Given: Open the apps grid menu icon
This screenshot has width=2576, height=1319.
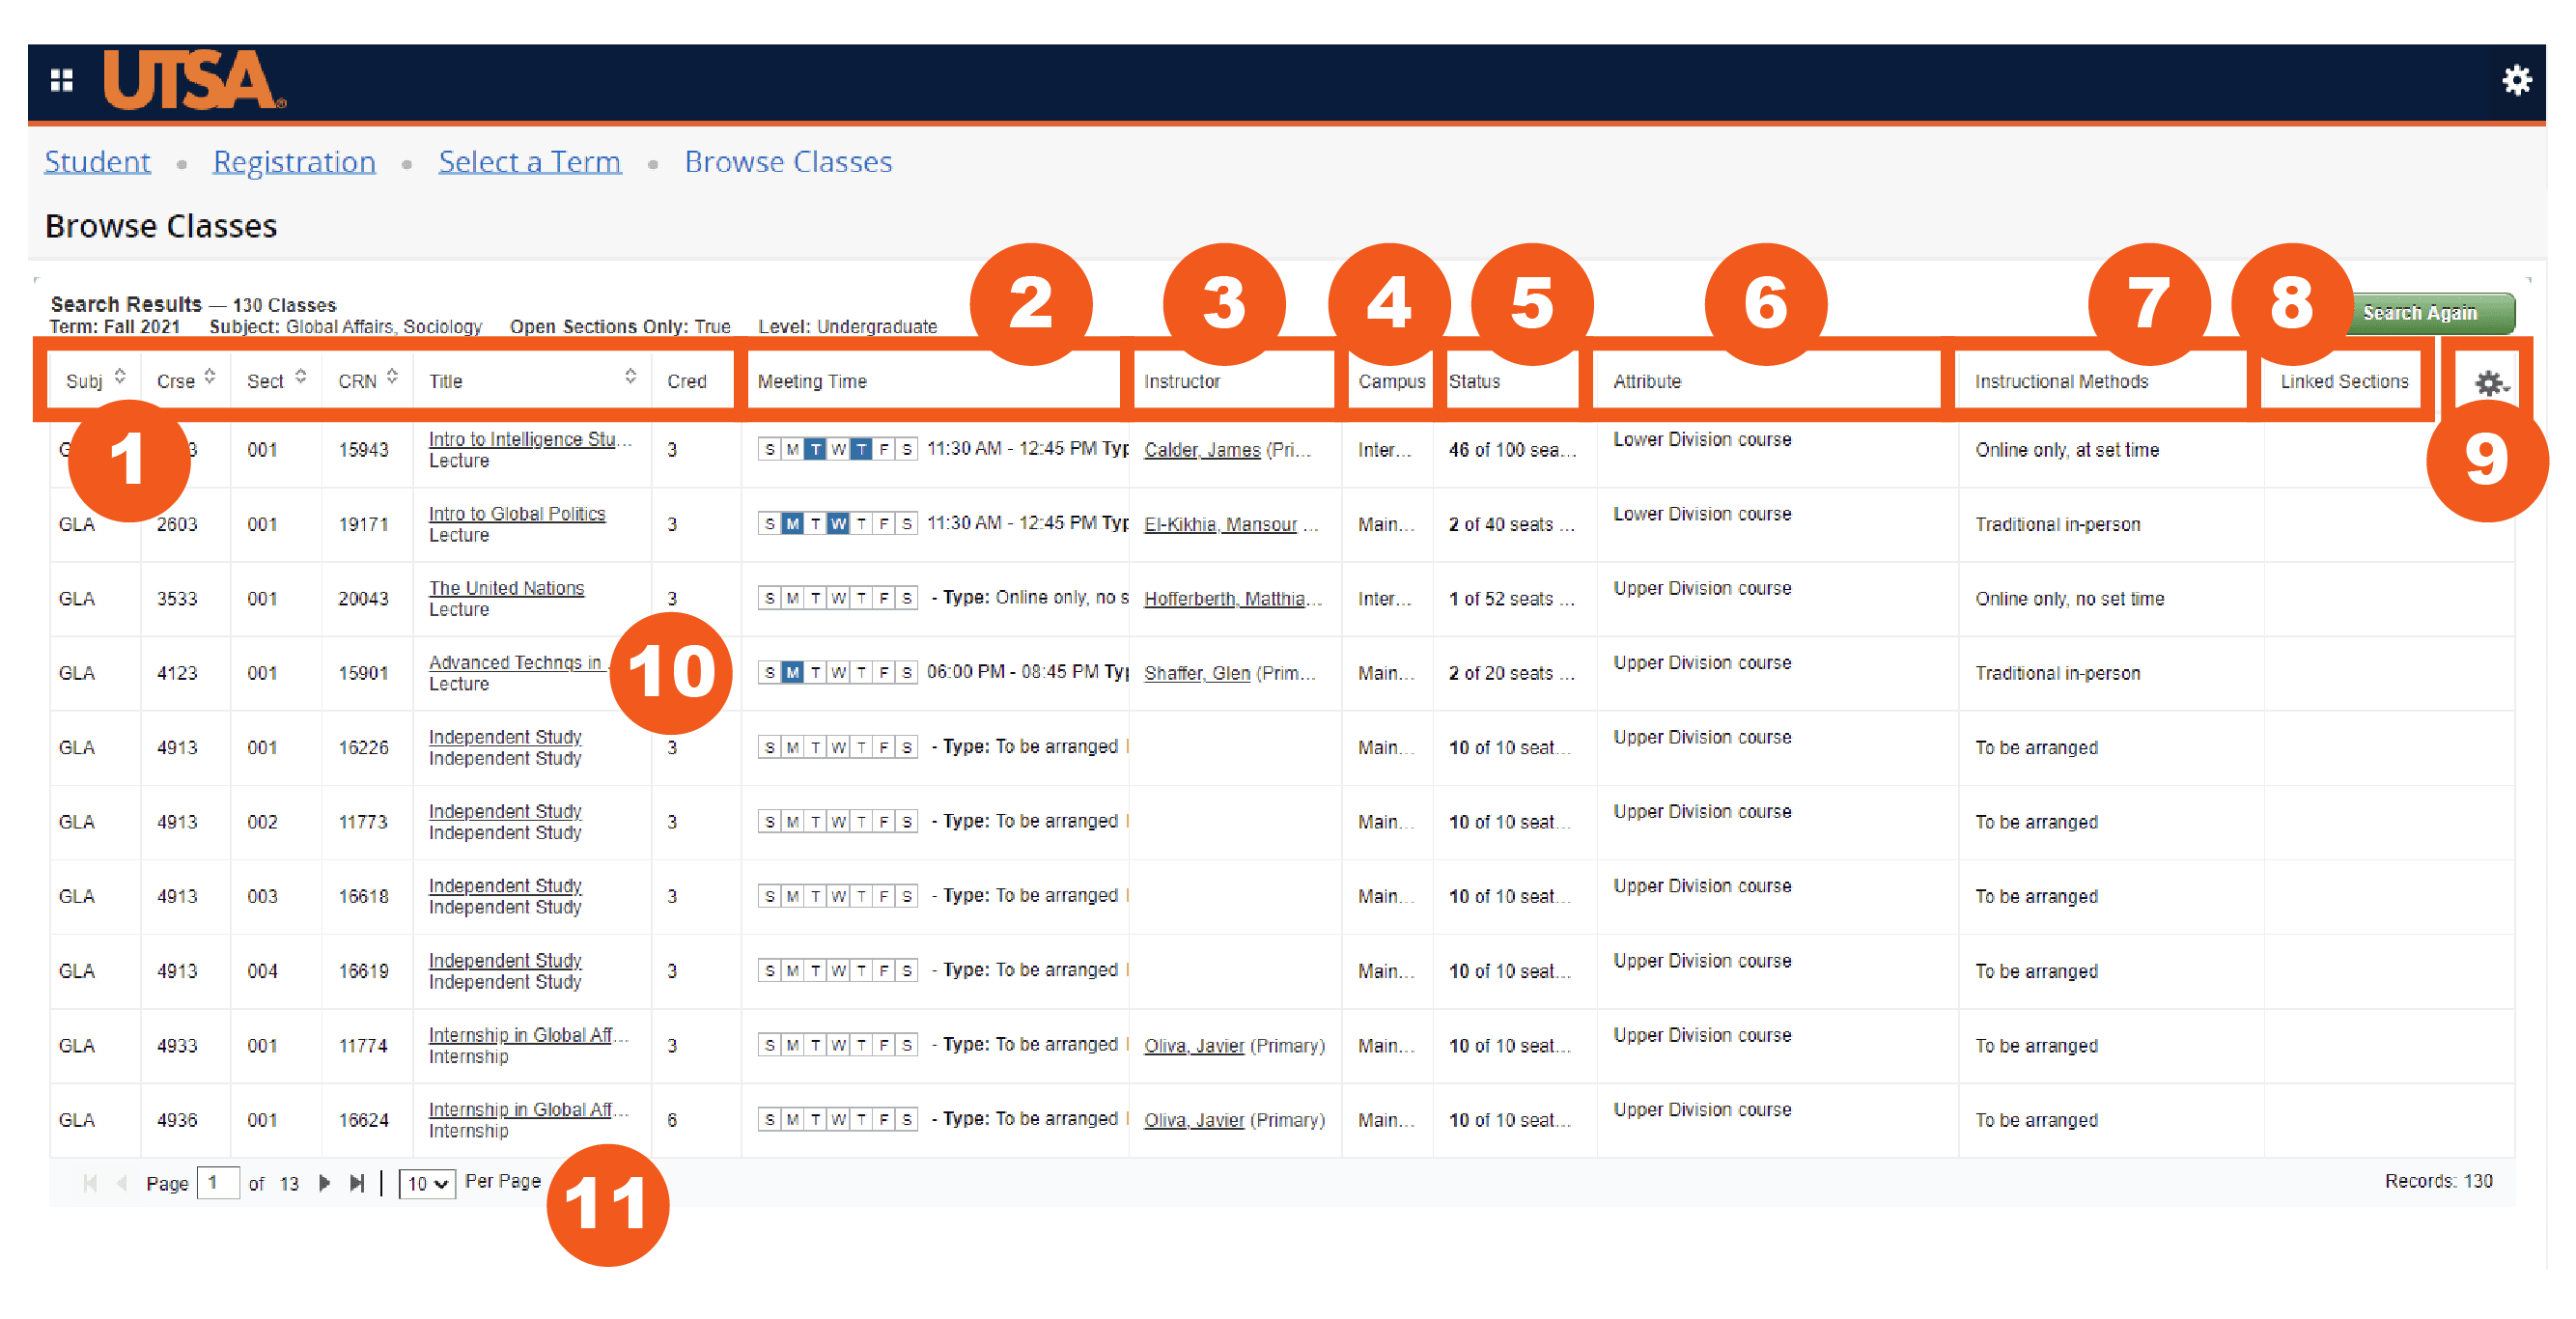Looking at the screenshot, I should tap(62, 80).
